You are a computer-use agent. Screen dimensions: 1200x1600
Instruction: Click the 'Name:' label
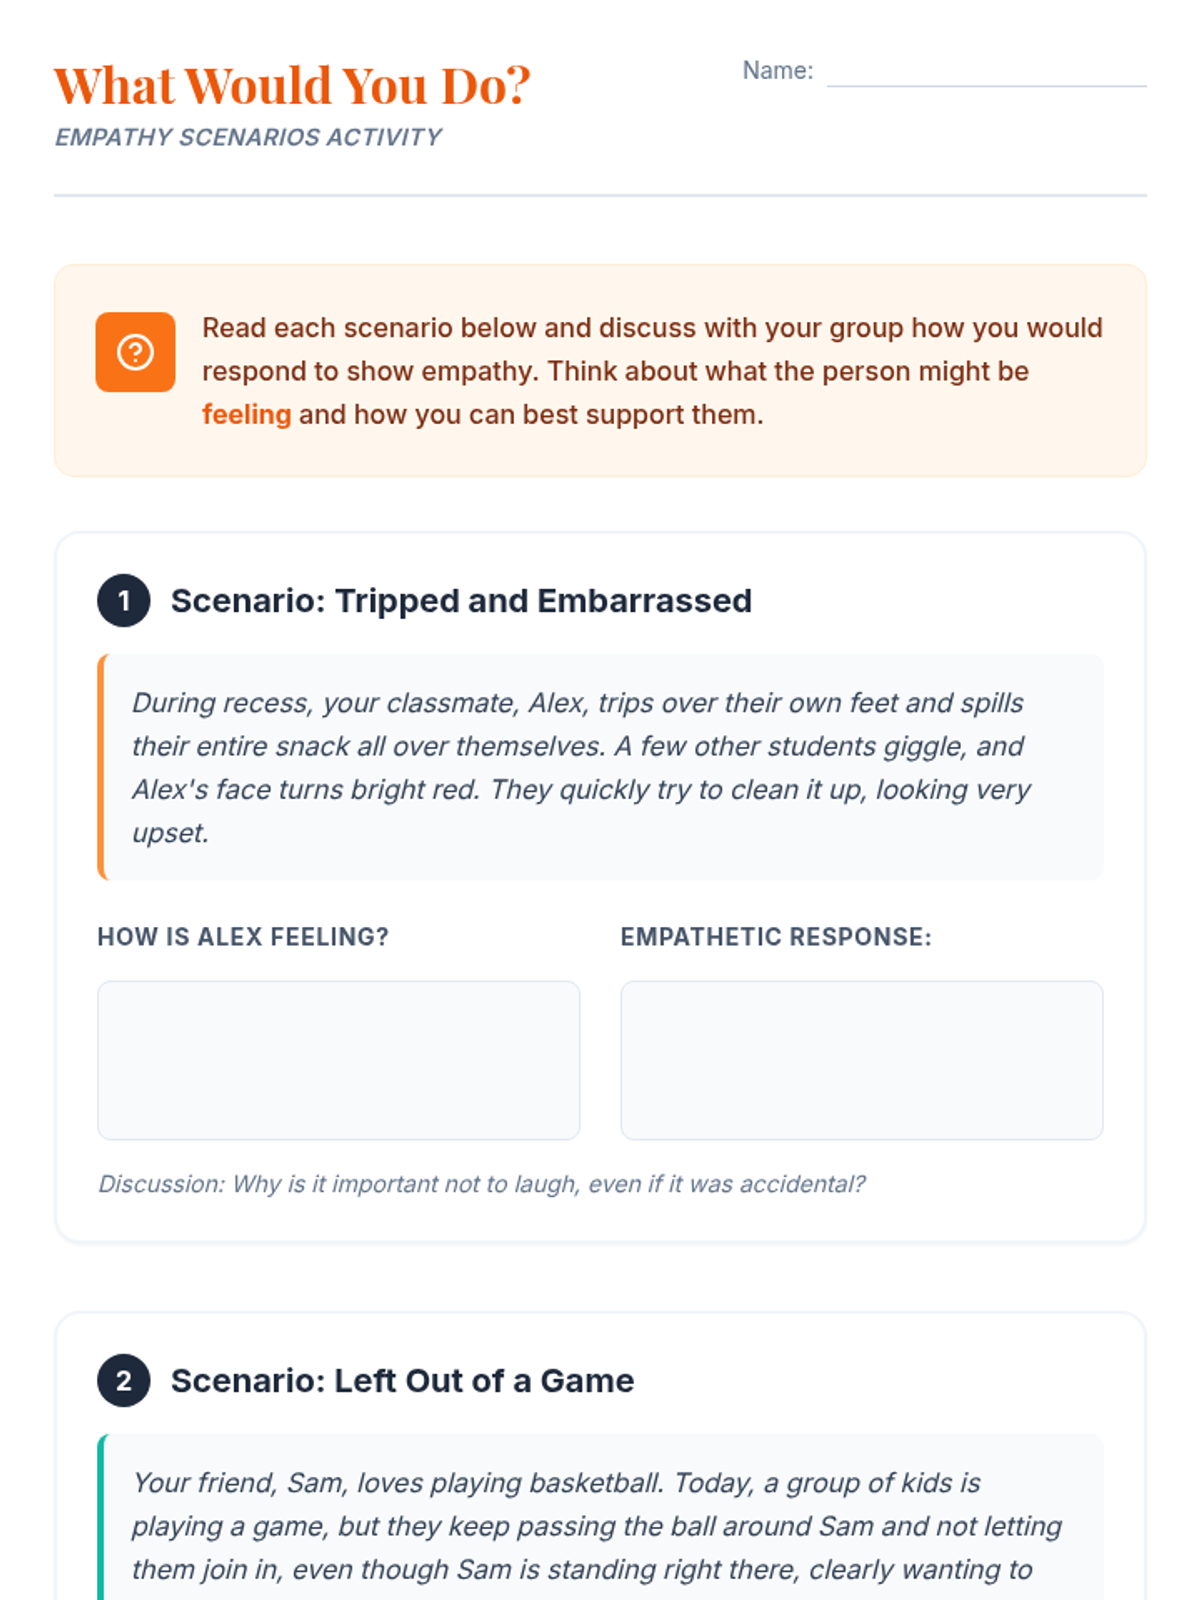(x=777, y=71)
